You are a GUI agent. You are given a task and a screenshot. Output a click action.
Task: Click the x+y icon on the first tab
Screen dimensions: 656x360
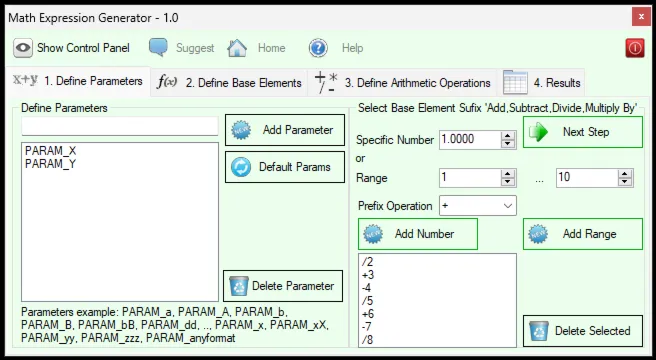pyautogui.click(x=25, y=80)
